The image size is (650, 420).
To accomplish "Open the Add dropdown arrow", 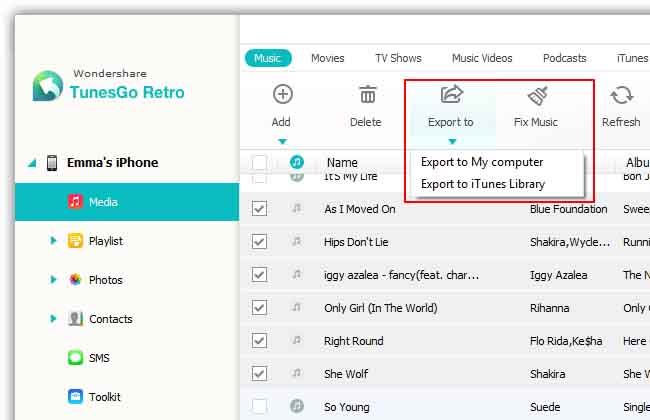I will coord(282,142).
